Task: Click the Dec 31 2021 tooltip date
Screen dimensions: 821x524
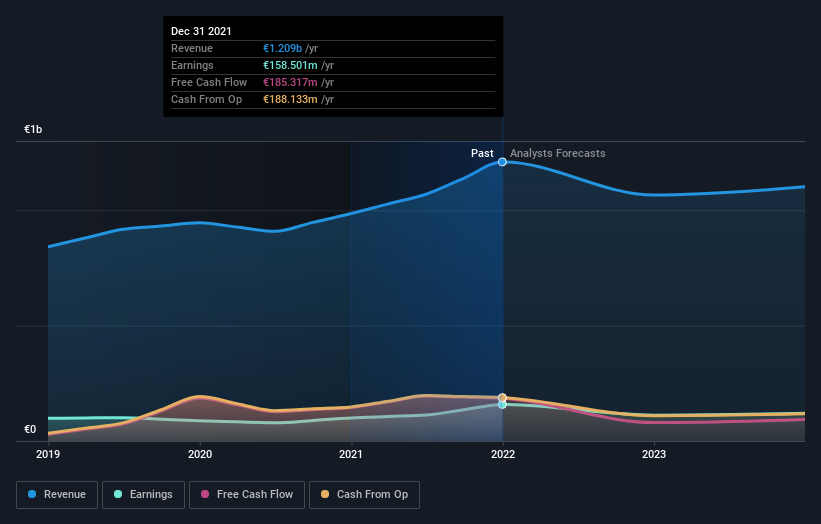Action: (x=201, y=31)
